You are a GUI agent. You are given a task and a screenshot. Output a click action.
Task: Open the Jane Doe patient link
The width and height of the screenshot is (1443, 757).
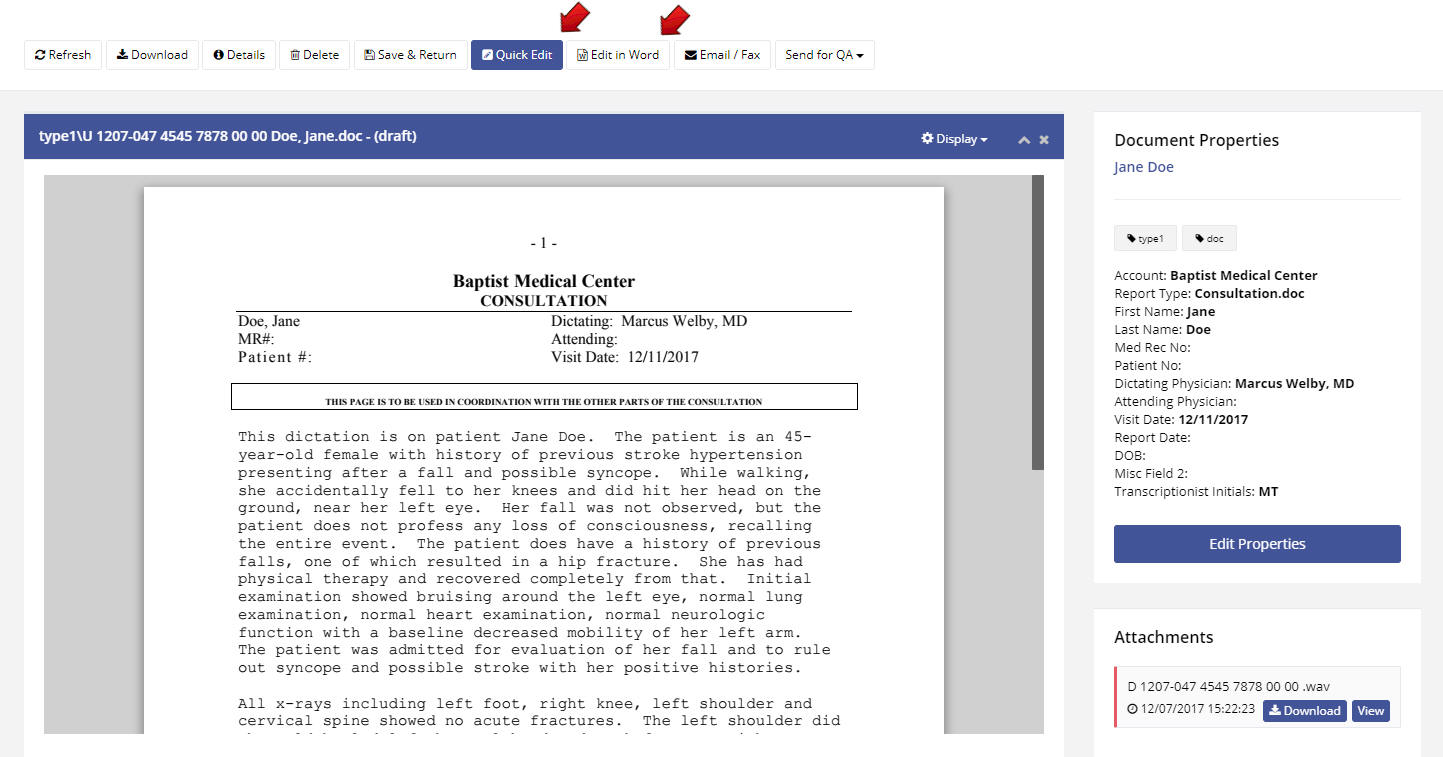[1143, 166]
